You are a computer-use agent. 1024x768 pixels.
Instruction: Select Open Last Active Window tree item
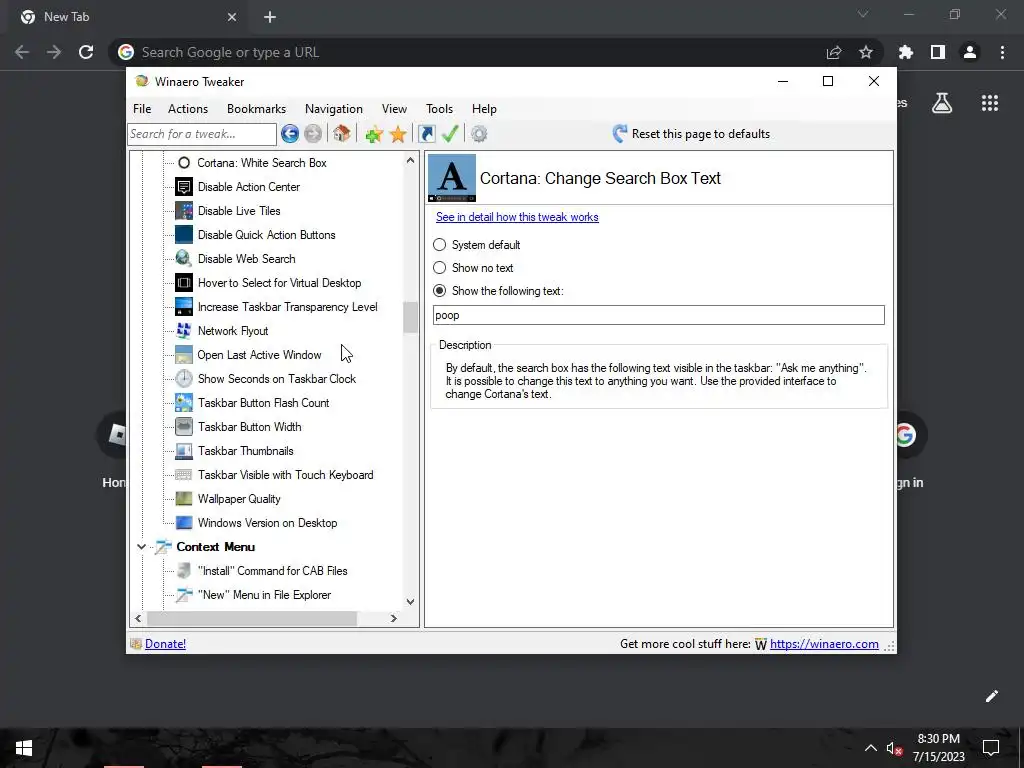point(259,355)
